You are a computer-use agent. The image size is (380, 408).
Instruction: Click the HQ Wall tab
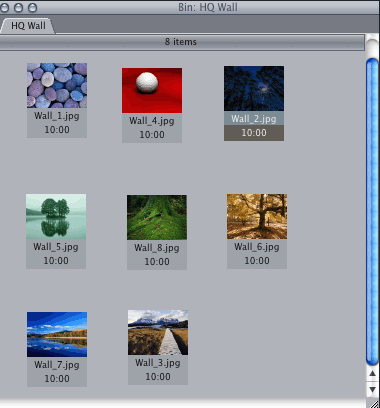point(28,26)
